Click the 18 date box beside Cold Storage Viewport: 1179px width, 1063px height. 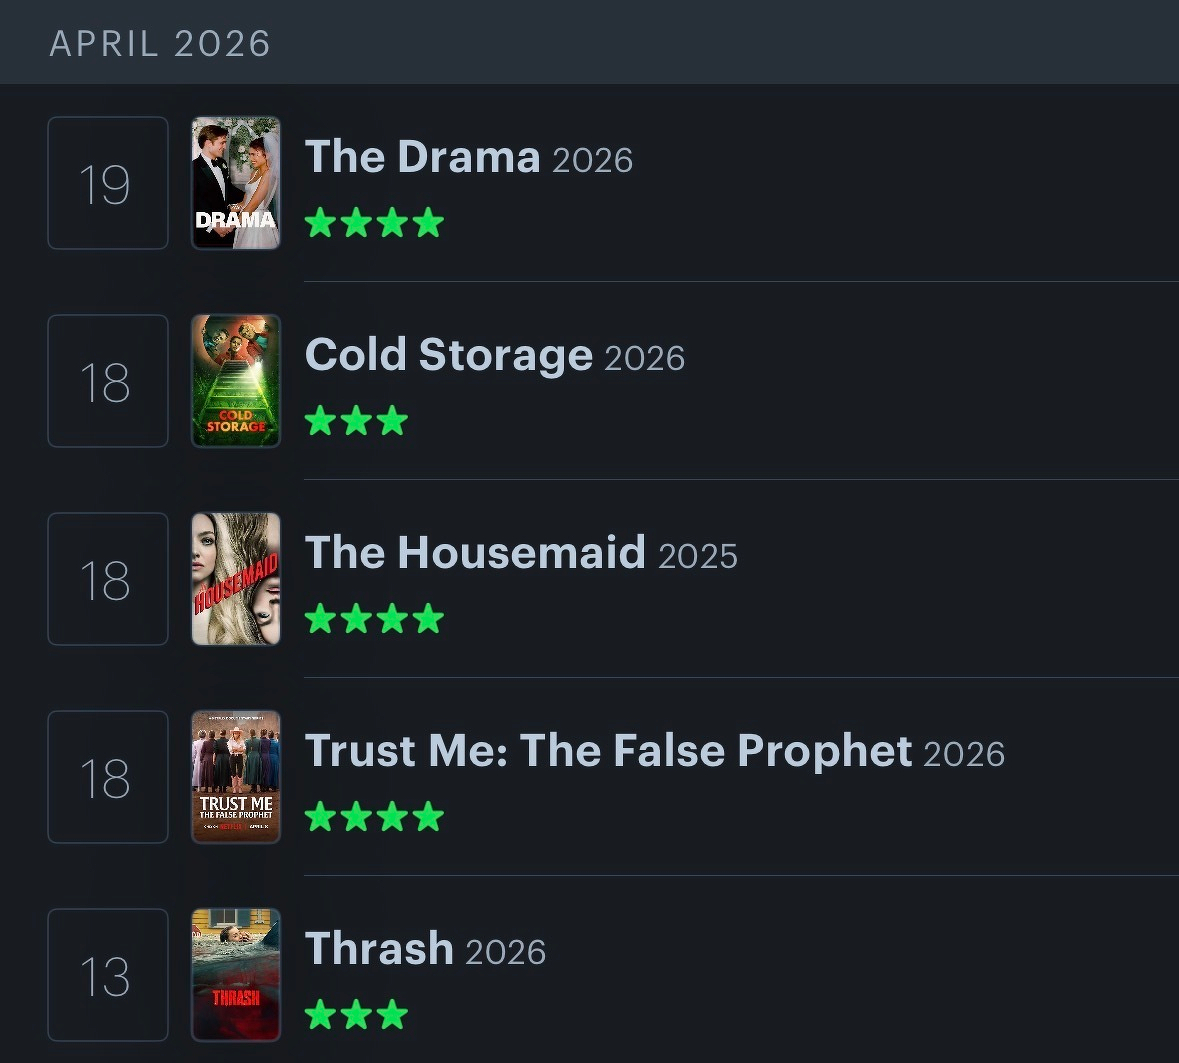[x=108, y=381]
